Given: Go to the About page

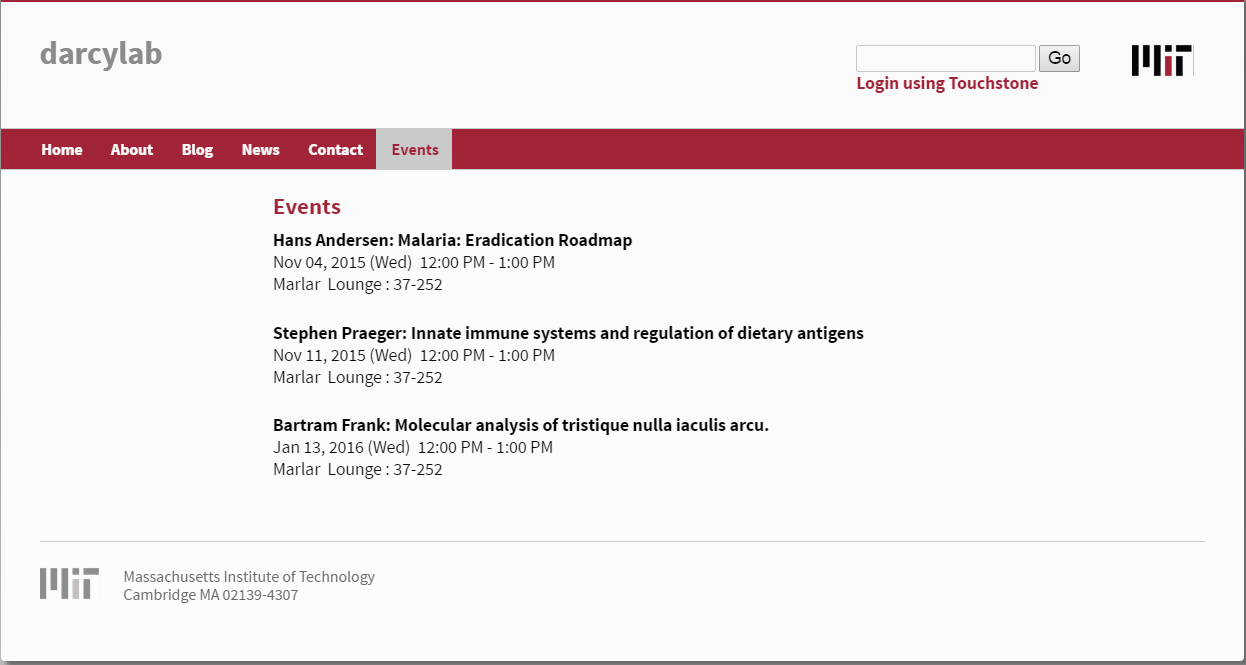Looking at the screenshot, I should [x=132, y=150].
